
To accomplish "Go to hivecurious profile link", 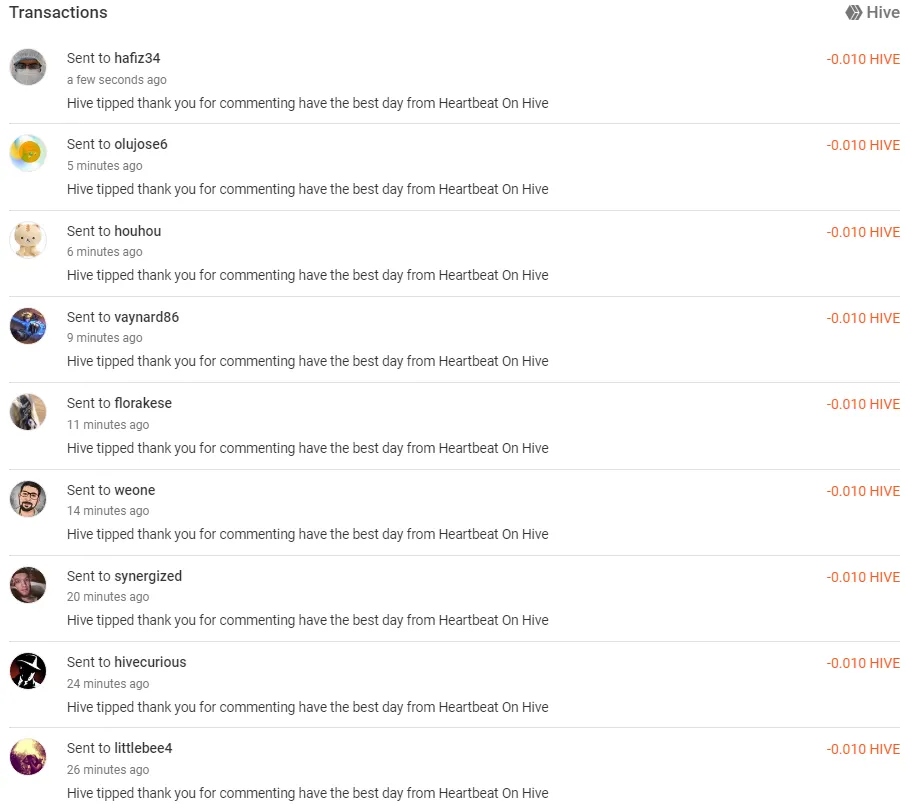I will (150, 662).
